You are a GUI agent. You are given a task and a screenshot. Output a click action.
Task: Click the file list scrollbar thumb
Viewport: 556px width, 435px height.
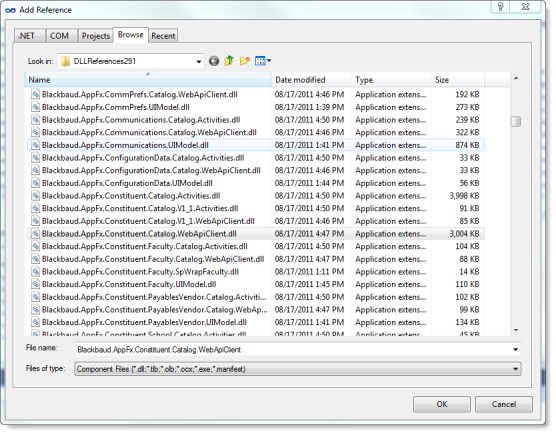(x=516, y=122)
